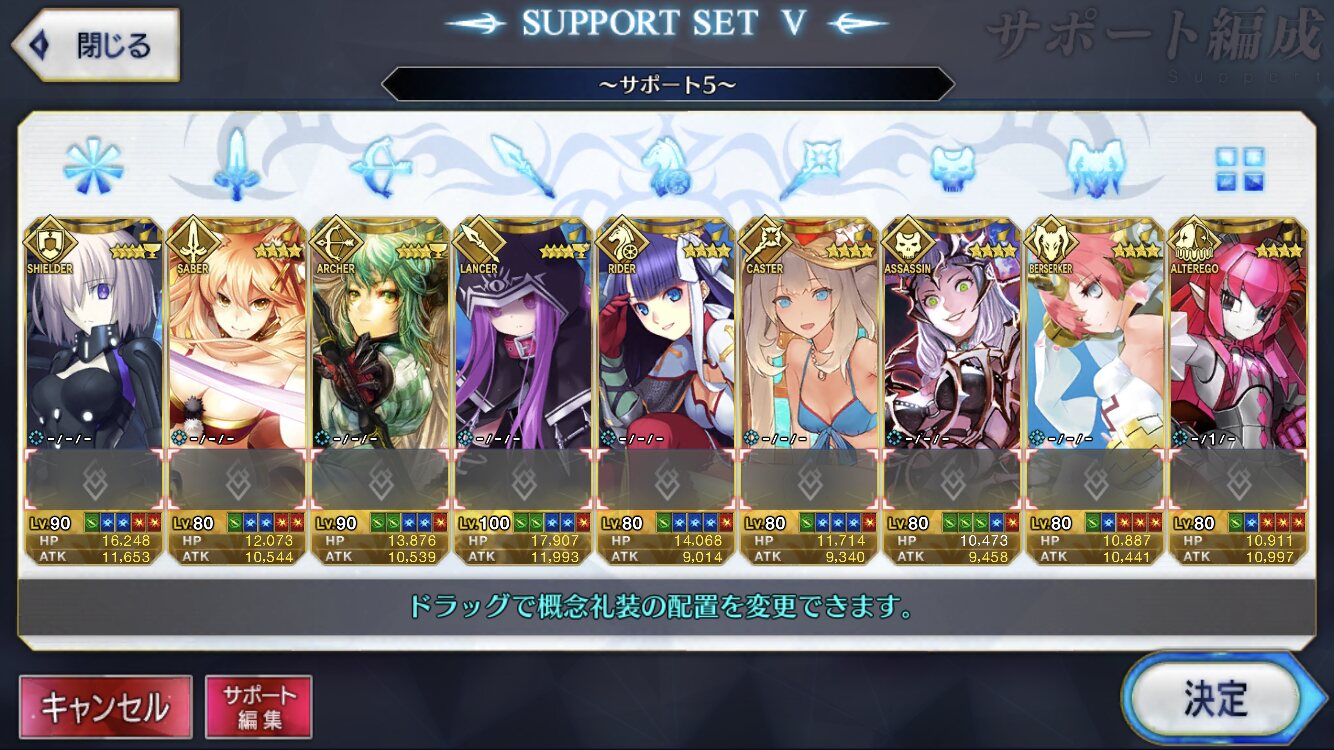Select the Berserker beast class icon

pyautogui.click(x=1097, y=167)
